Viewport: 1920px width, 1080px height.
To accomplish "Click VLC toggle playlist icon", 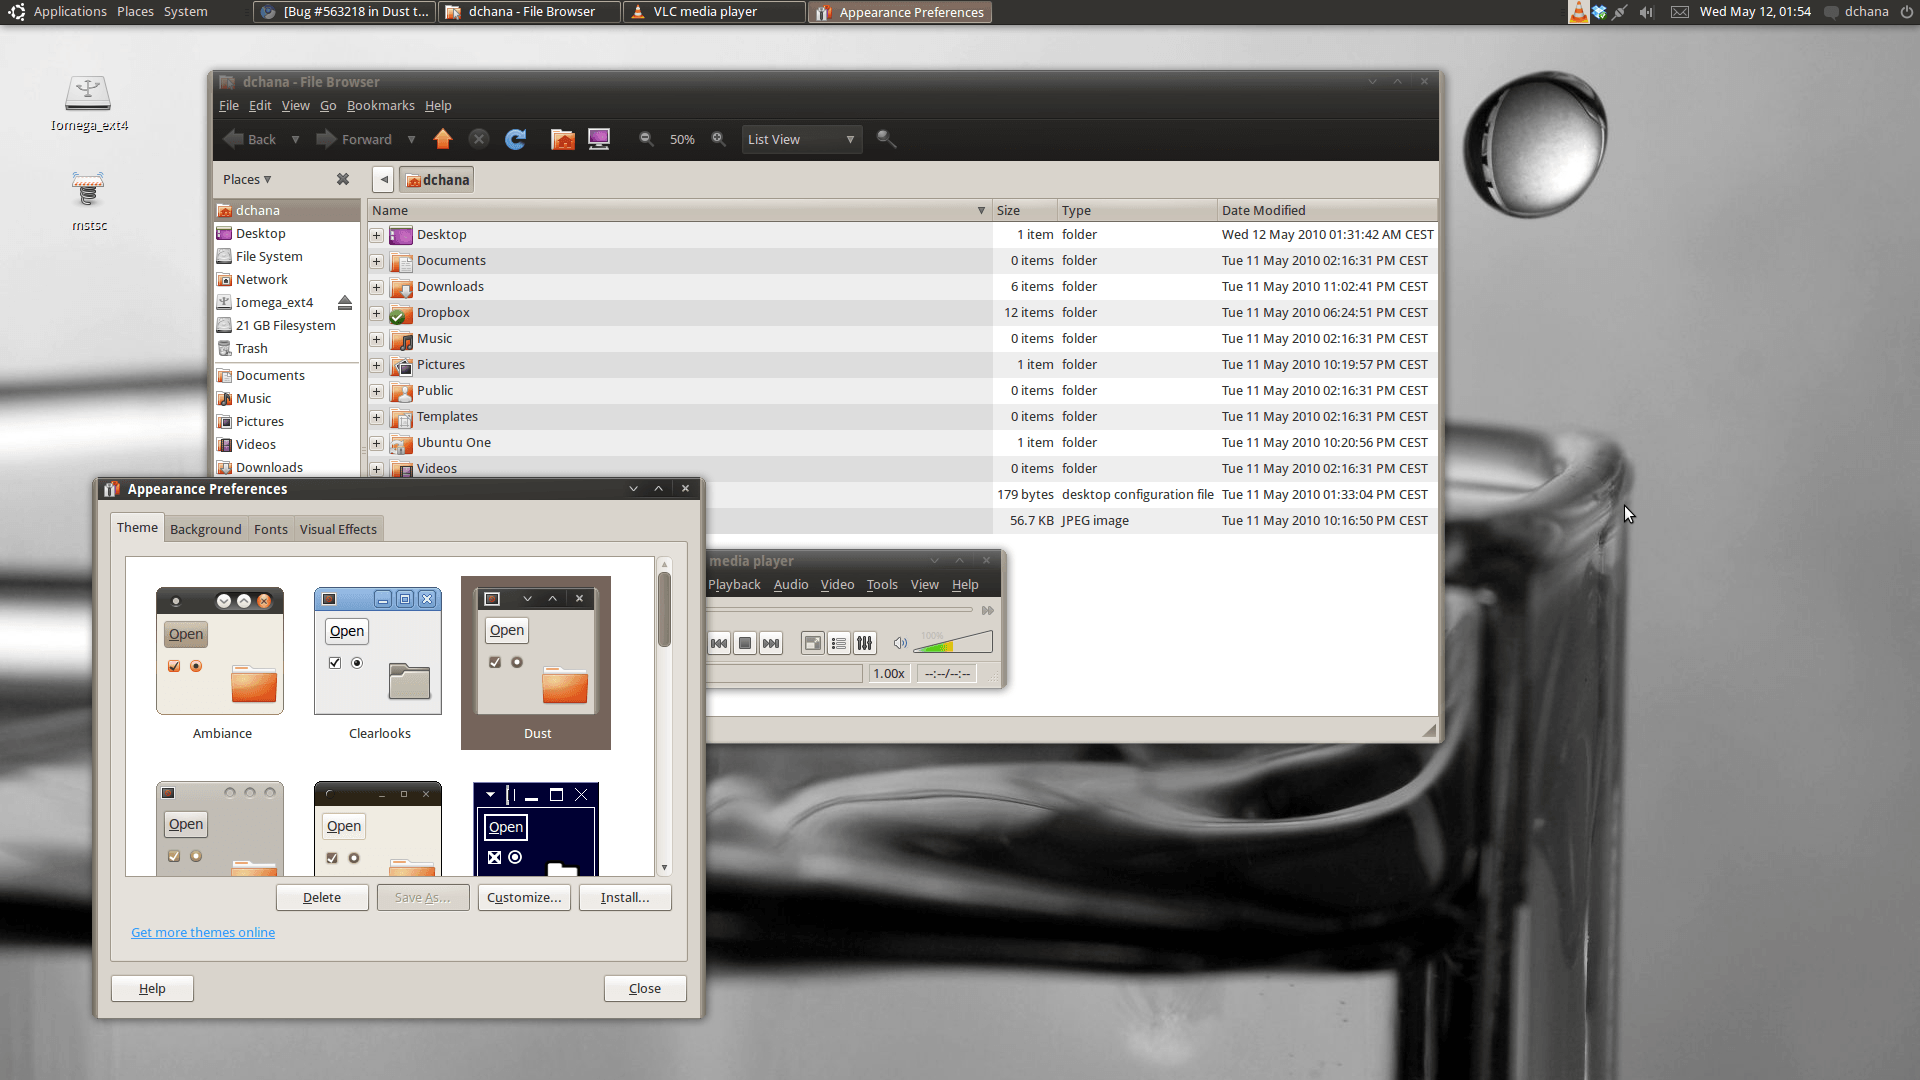I will click(x=837, y=642).
